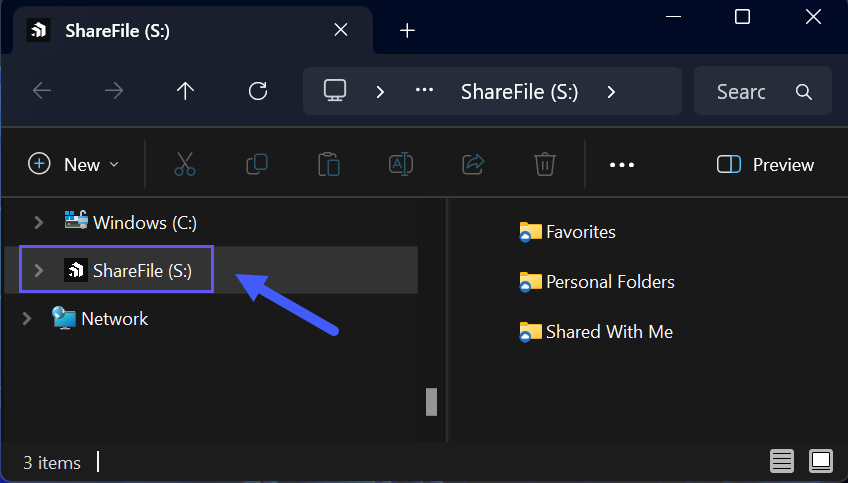Maximize the File Explorer window
Image resolution: width=848 pixels, height=483 pixels.
[x=743, y=17]
